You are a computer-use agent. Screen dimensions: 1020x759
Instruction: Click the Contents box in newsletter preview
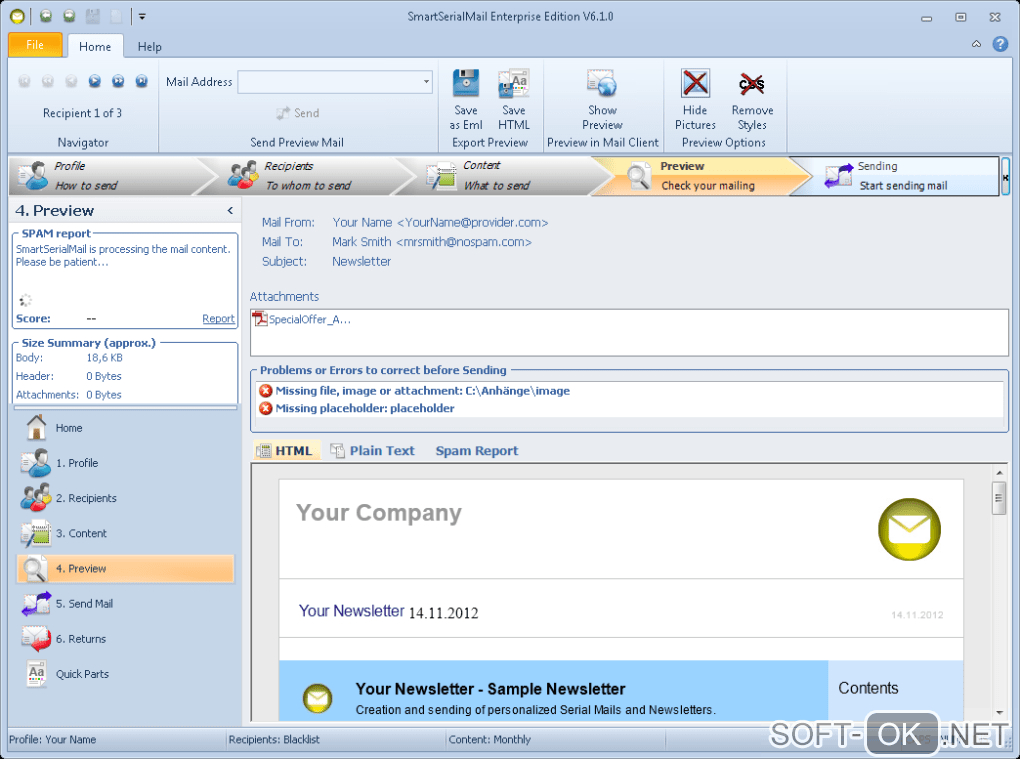pos(895,690)
